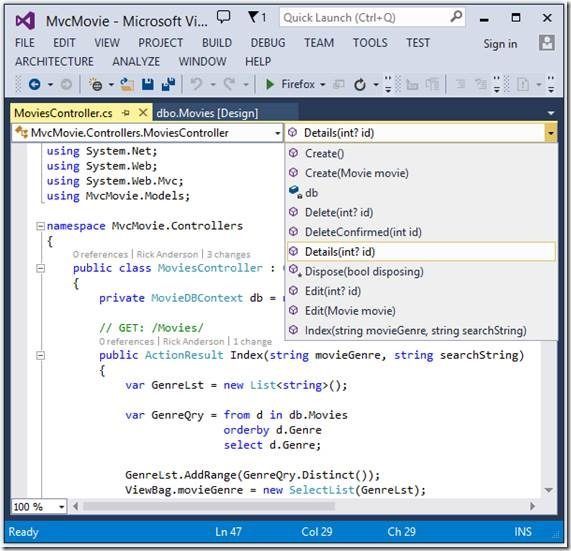The image size is (571, 551).
Task: Open the first toolbar overflow options
Action: click(388, 84)
